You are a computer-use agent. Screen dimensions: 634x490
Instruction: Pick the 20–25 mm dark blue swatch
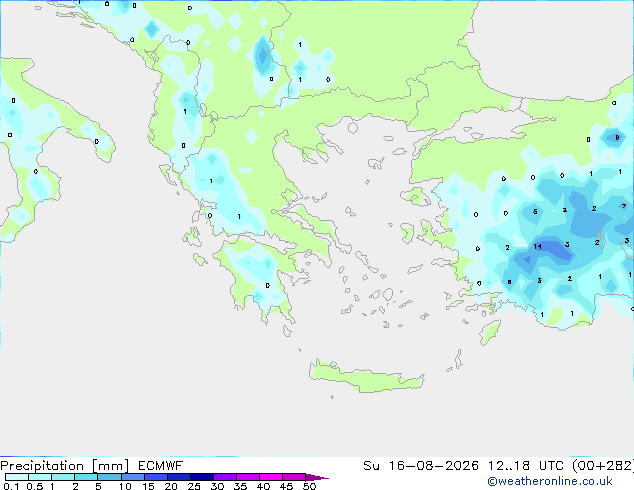[x=179, y=477]
